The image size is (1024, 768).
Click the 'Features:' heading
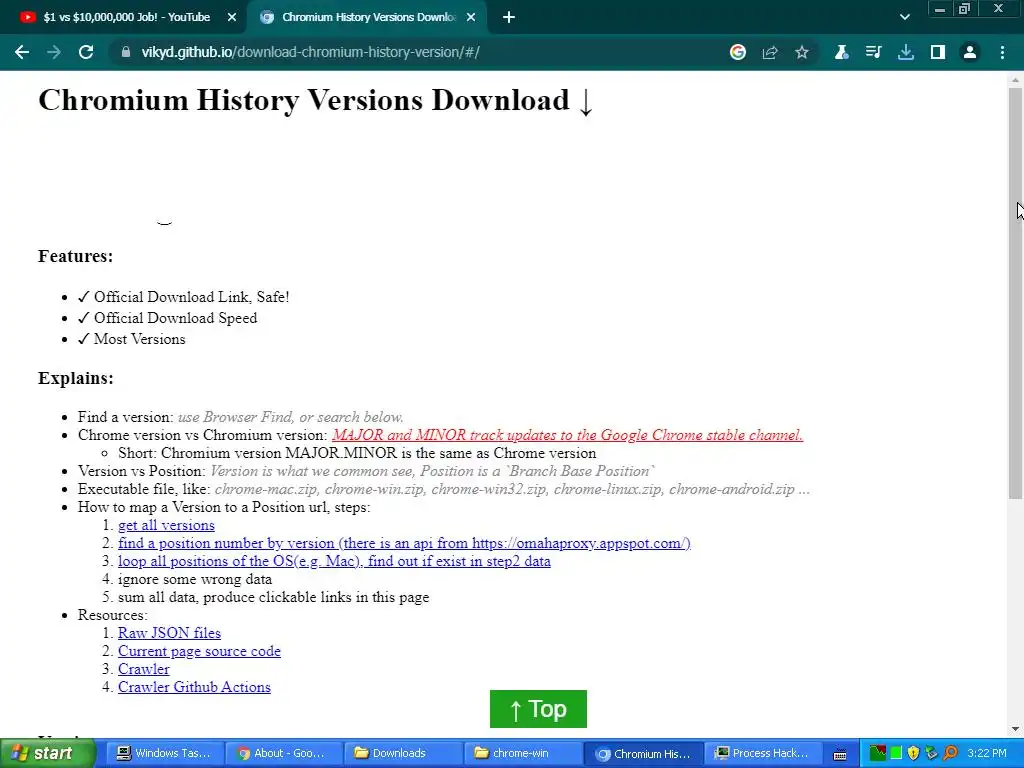point(76,256)
